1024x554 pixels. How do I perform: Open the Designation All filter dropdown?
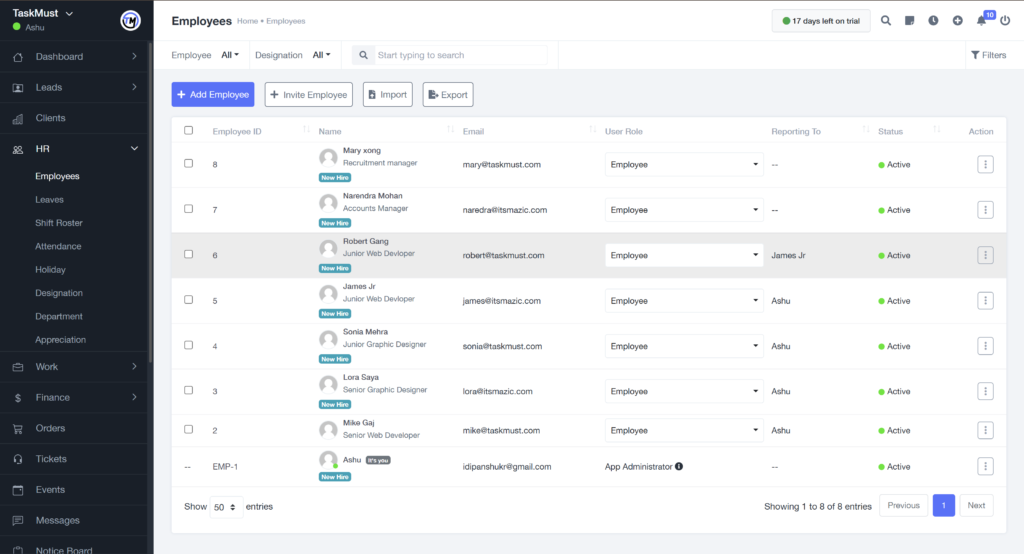pos(321,55)
